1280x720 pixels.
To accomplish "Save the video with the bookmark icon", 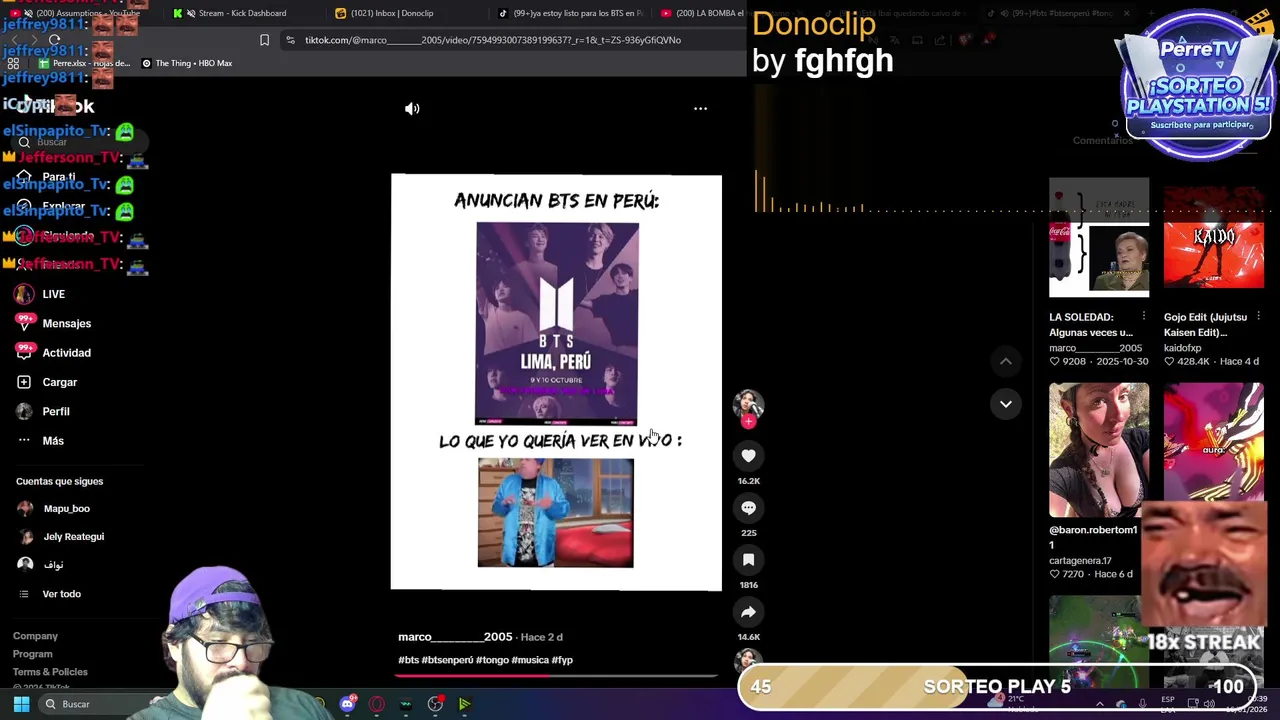I will coord(748,560).
